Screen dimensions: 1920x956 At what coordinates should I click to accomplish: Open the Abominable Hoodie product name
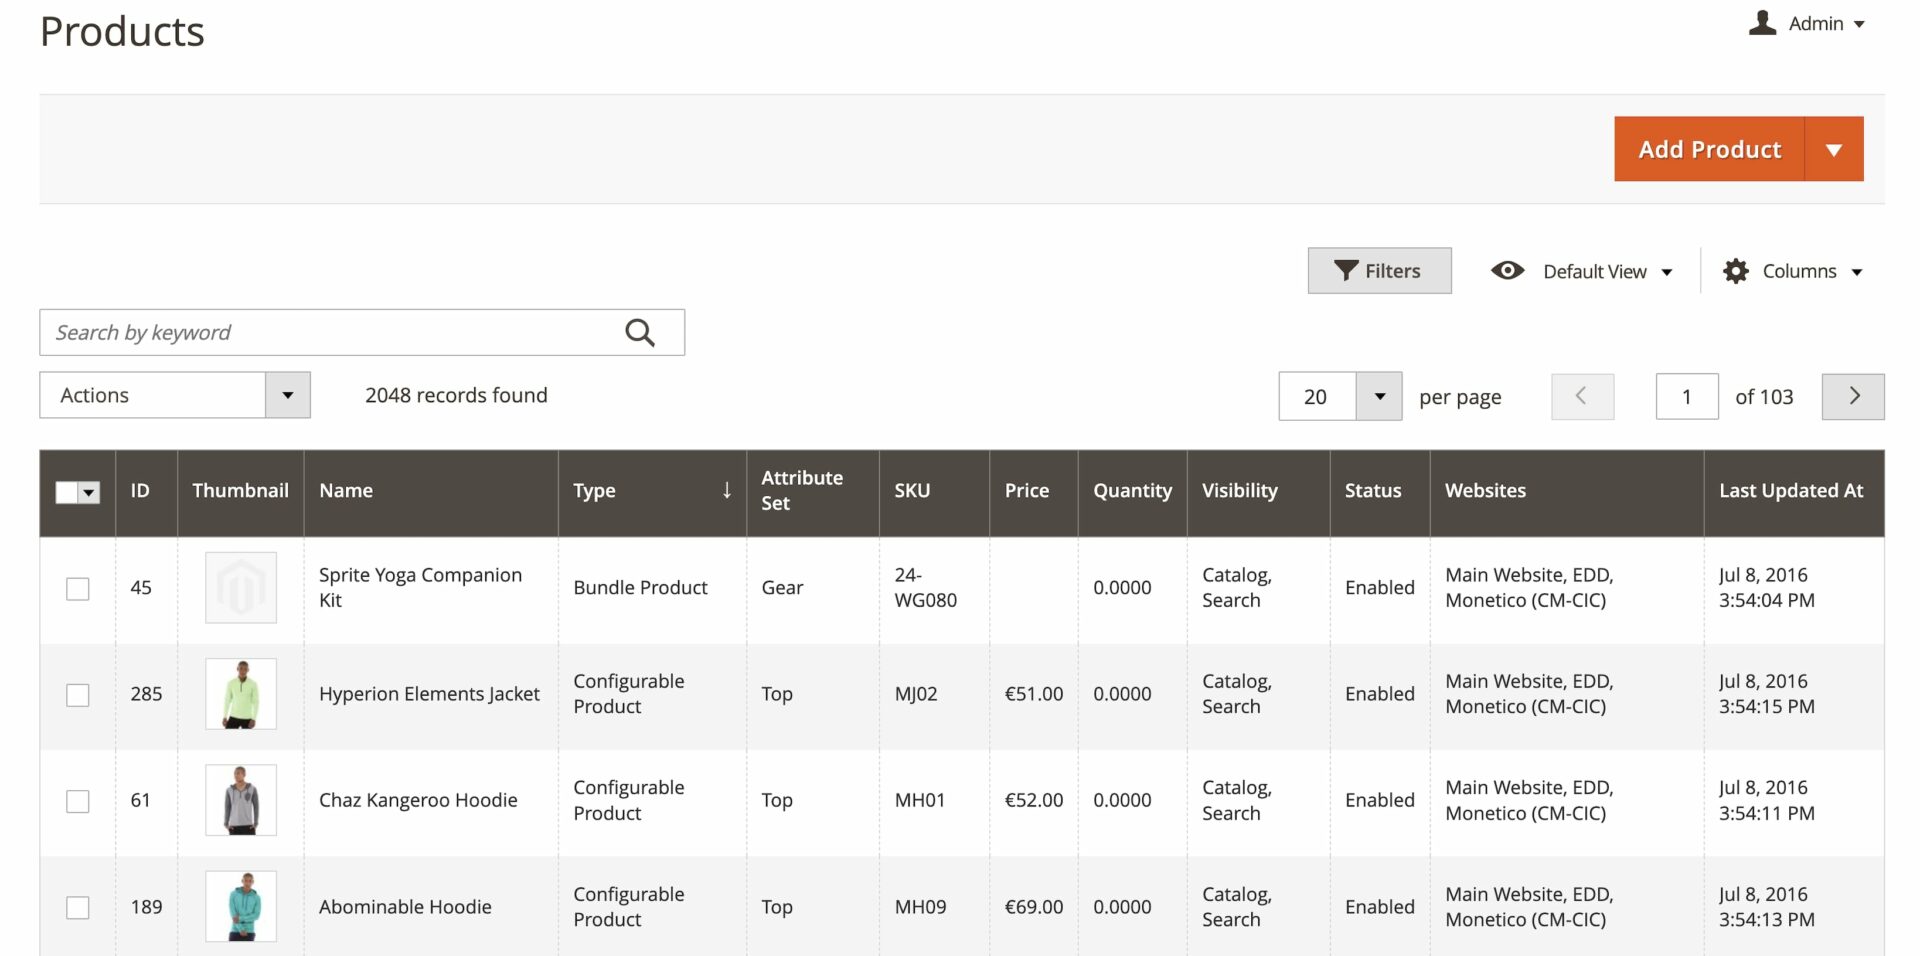tap(405, 907)
